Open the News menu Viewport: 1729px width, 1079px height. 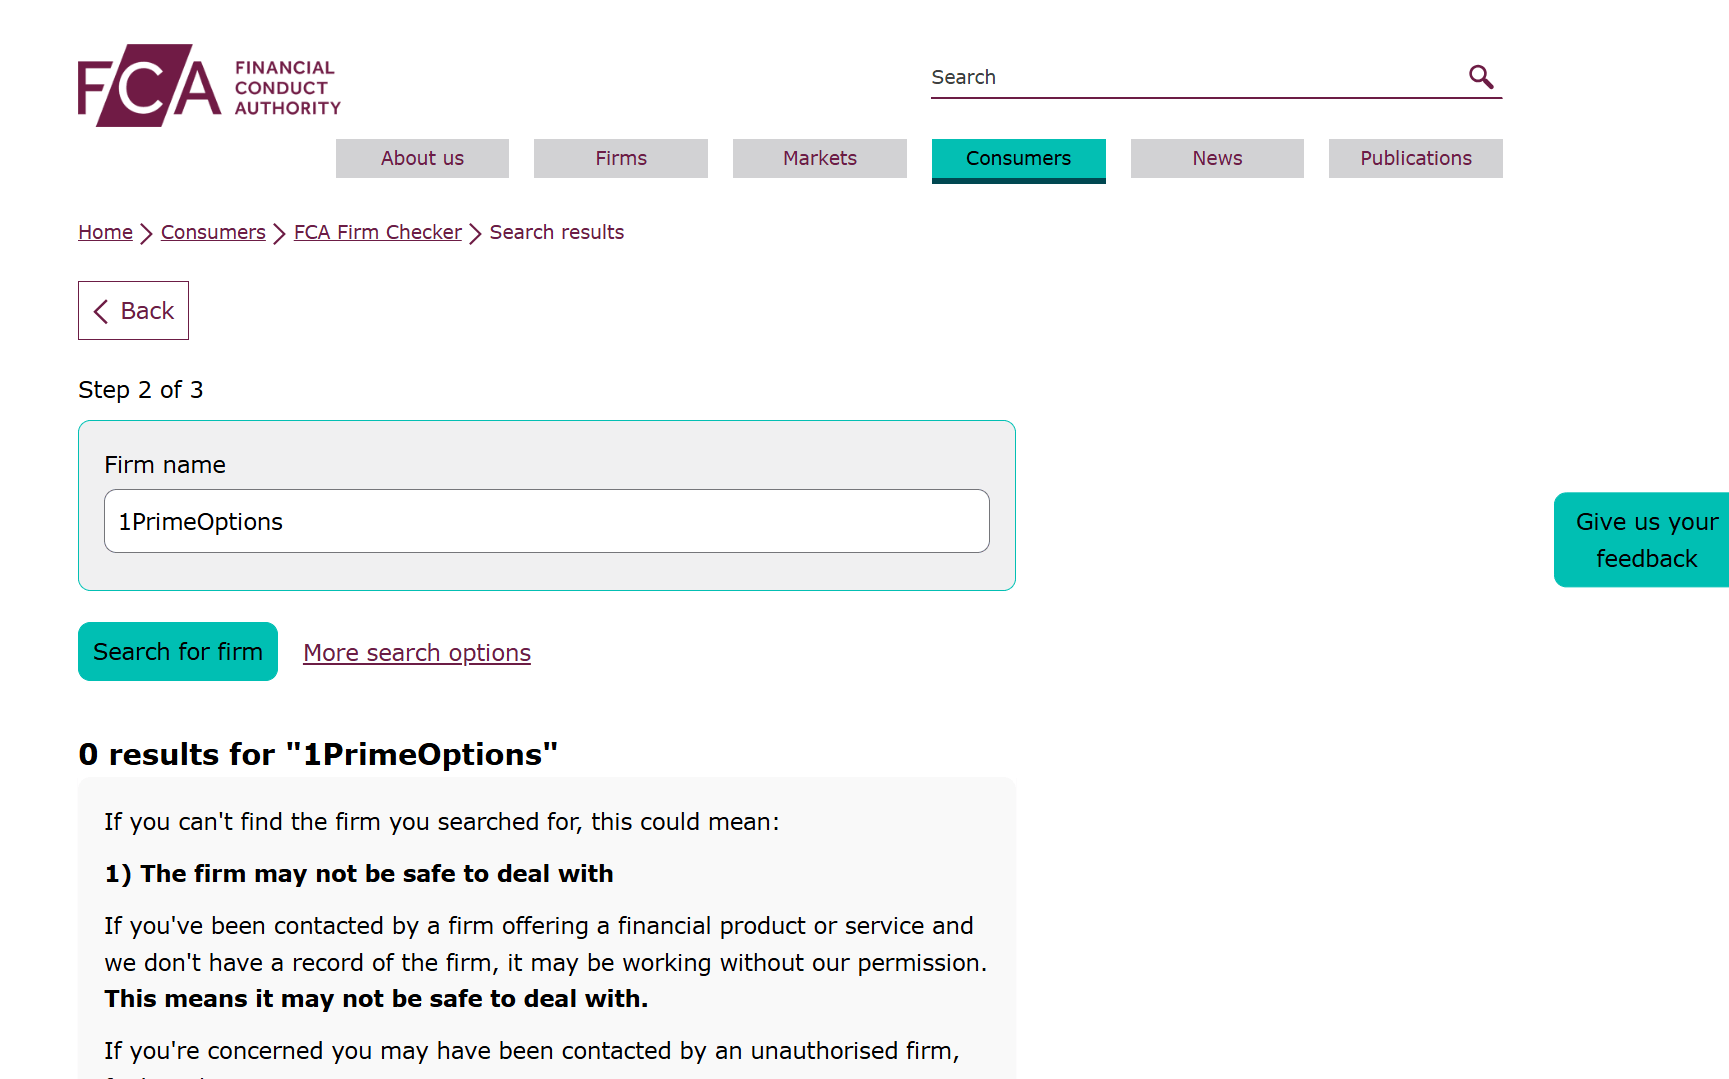pos(1217,158)
